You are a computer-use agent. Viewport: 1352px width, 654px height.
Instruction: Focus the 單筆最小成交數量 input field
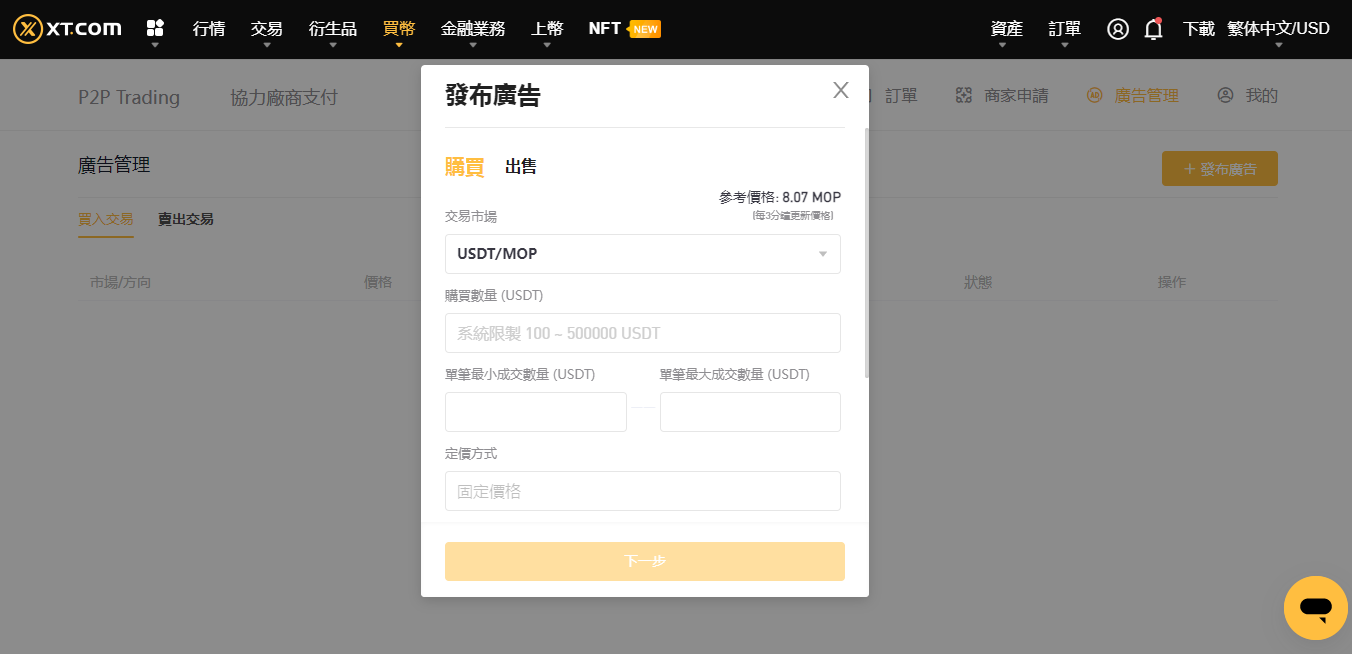(536, 412)
